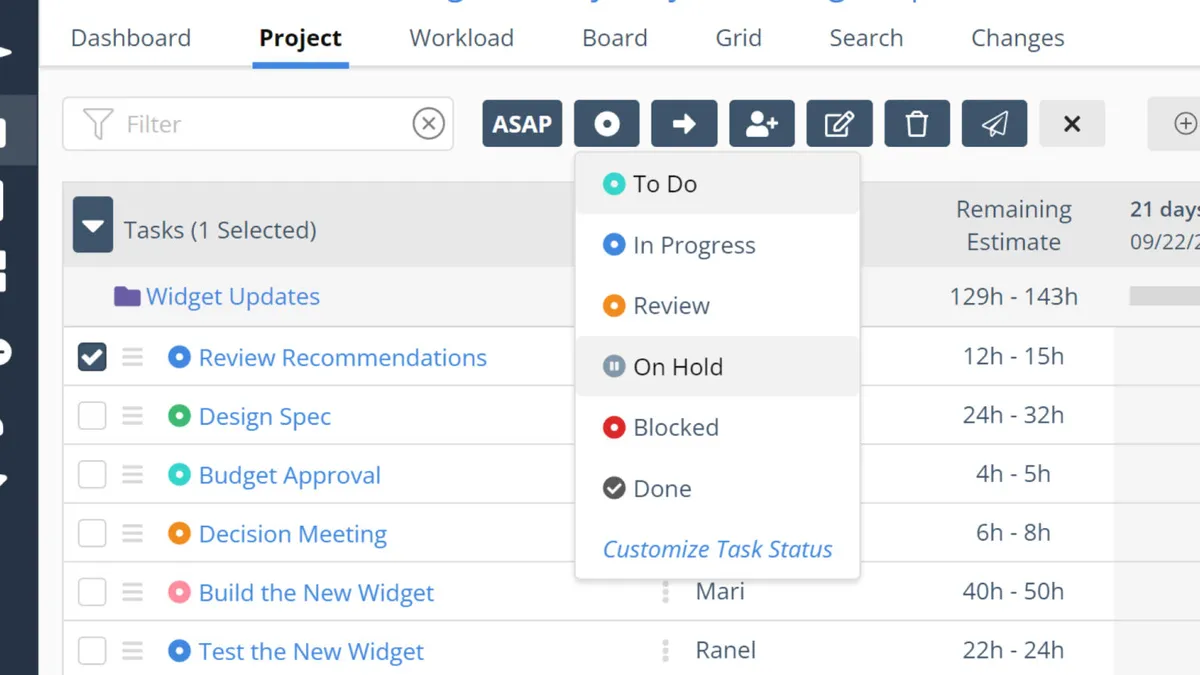Click the ASAP priority button
Image resolution: width=1200 pixels, height=675 pixels.
[x=522, y=124]
